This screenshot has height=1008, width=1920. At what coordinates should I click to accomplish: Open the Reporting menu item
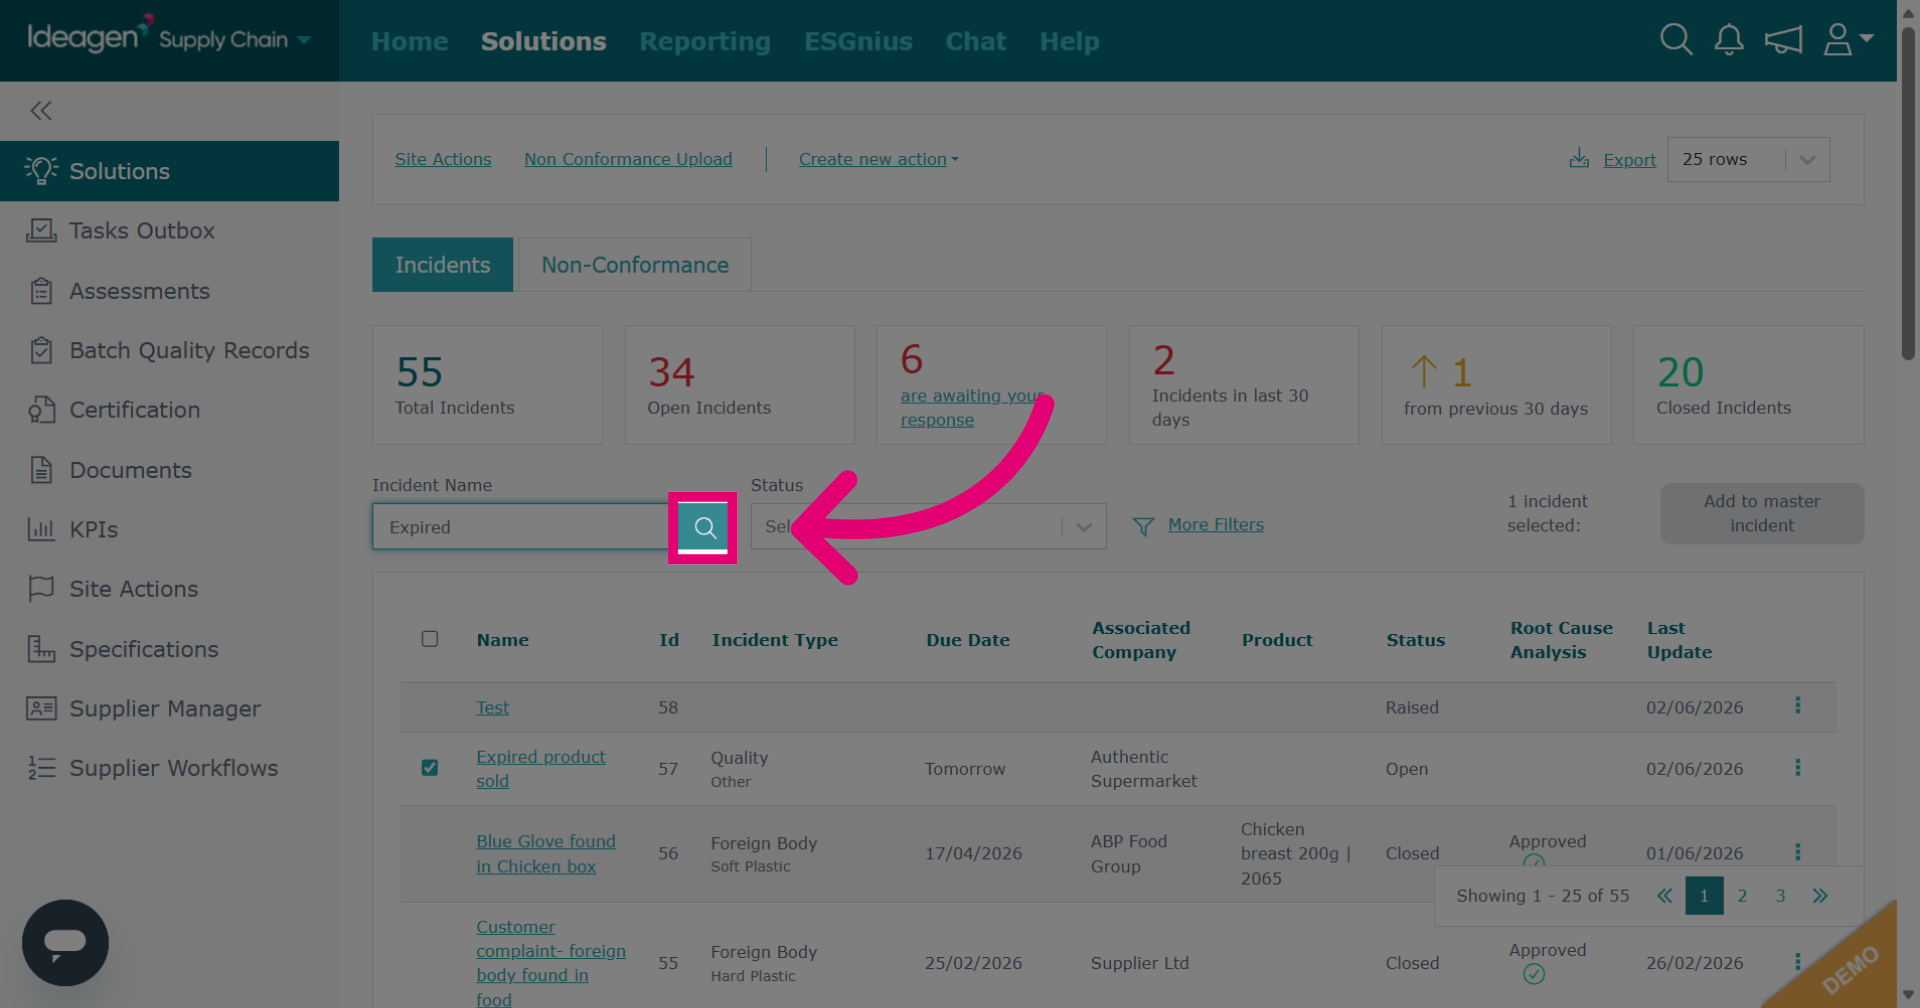click(x=705, y=41)
